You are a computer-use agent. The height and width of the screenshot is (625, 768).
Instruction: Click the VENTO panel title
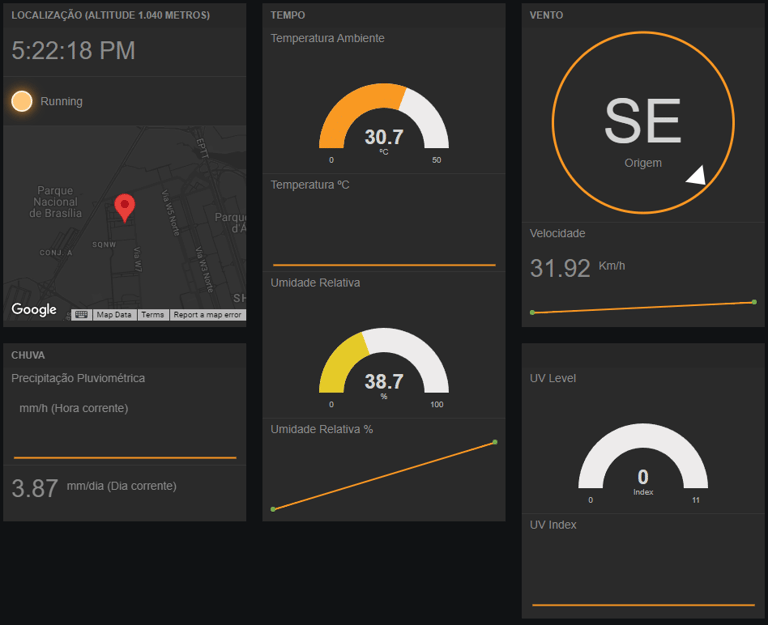546,15
